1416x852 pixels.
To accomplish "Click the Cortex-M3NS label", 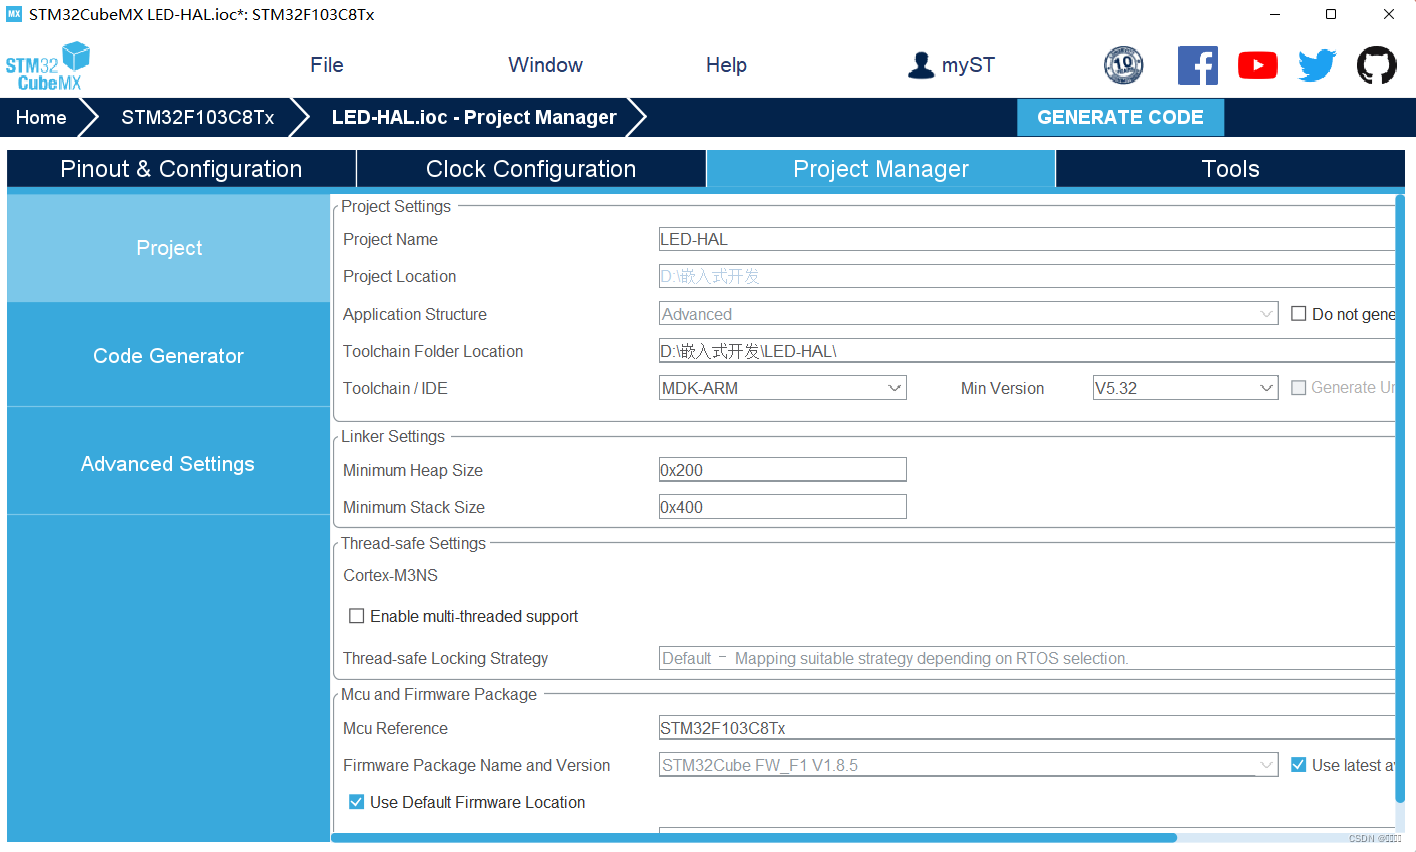I will (390, 575).
